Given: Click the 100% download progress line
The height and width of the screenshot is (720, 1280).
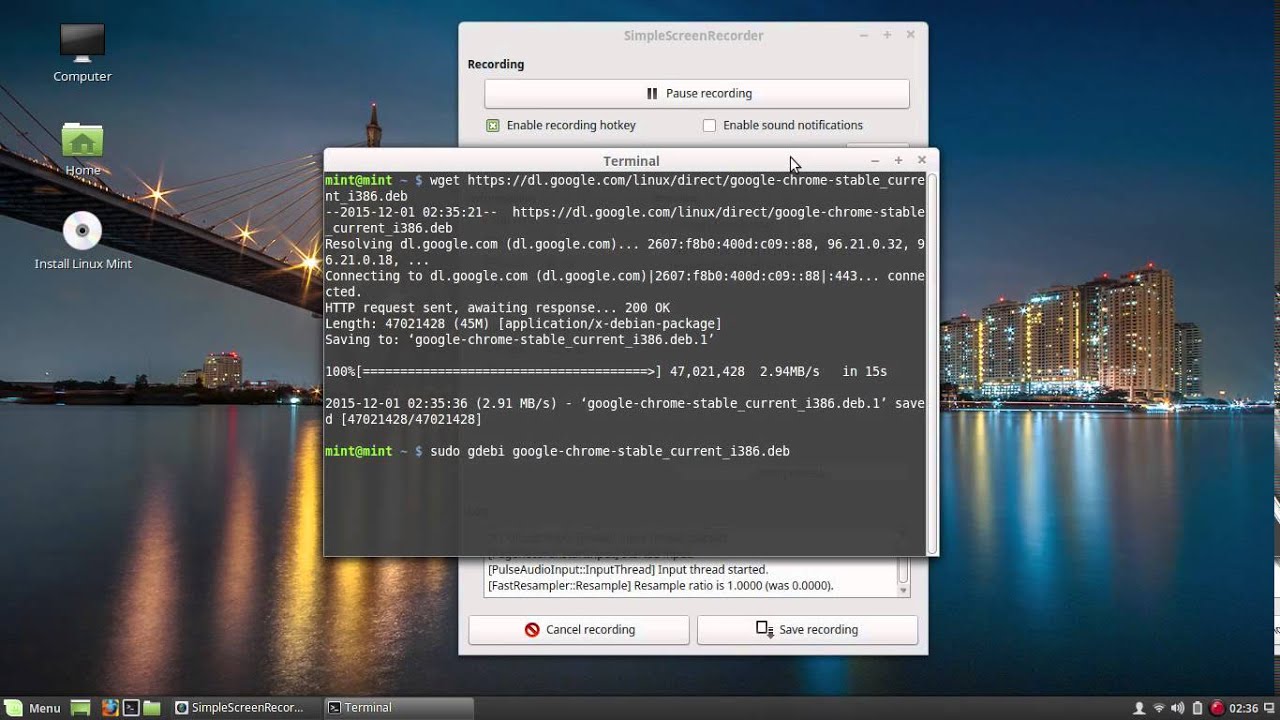Looking at the screenshot, I should tap(606, 371).
